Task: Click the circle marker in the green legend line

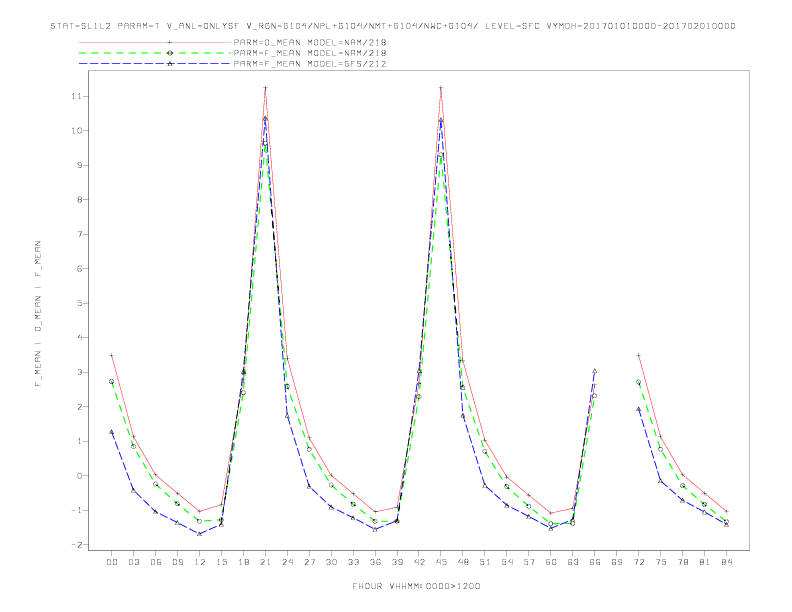Action: click(170, 53)
